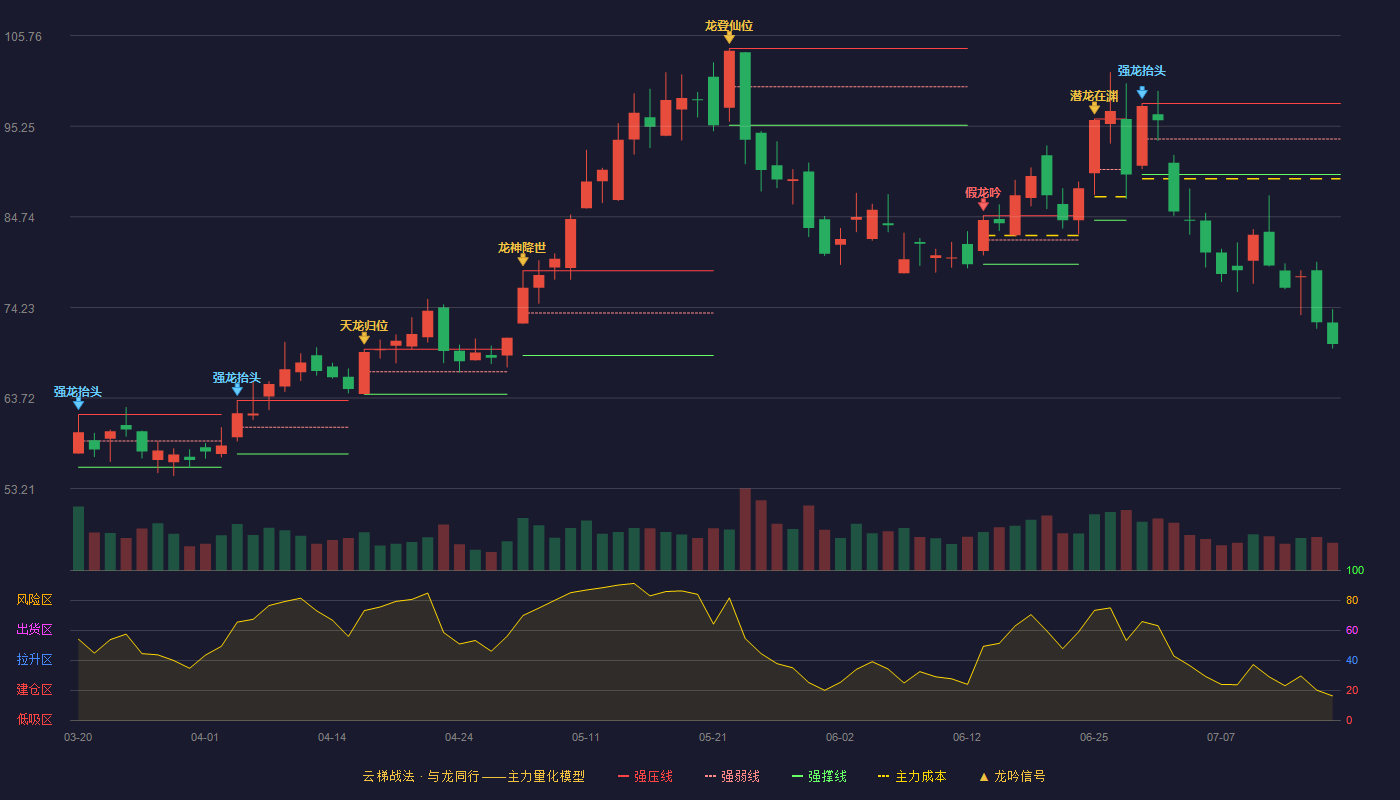Toggle the 强撑线 legend series
Screen dimensions: 1400x800
pos(819,776)
